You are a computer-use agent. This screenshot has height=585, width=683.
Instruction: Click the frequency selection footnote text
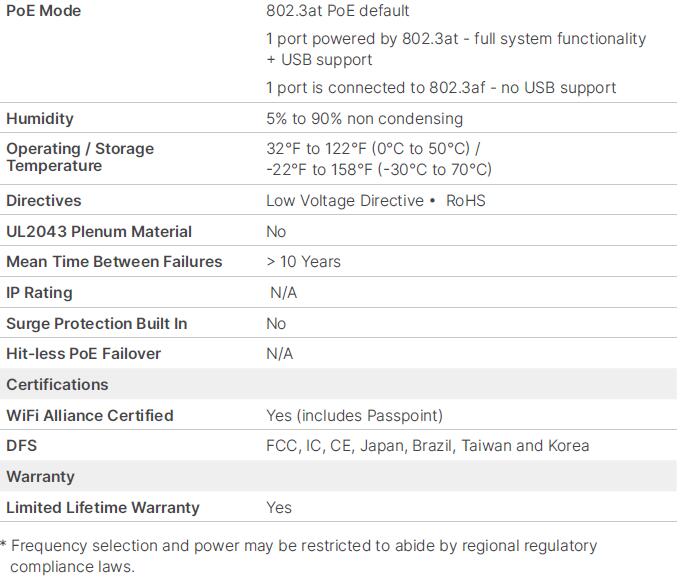299,556
